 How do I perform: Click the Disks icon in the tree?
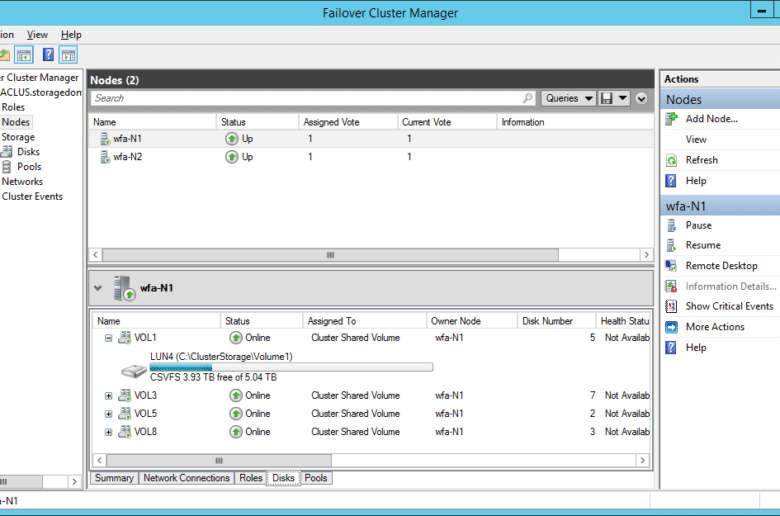(x=6, y=152)
